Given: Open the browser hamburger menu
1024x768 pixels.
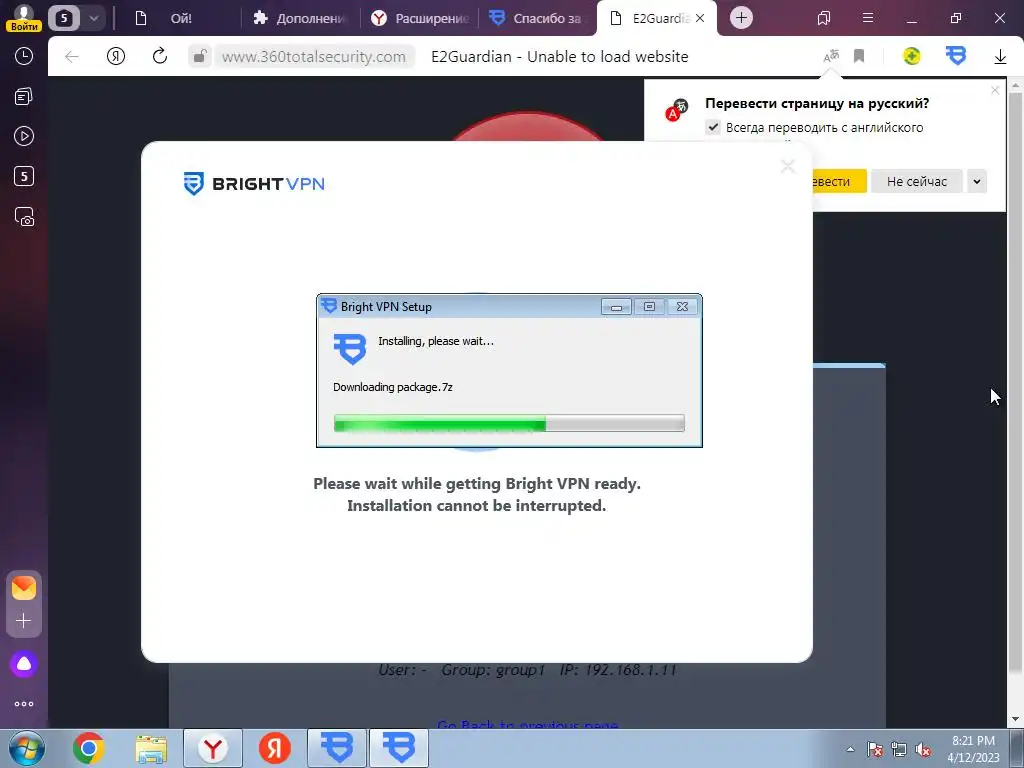Looking at the screenshot, I should (867, 18).
